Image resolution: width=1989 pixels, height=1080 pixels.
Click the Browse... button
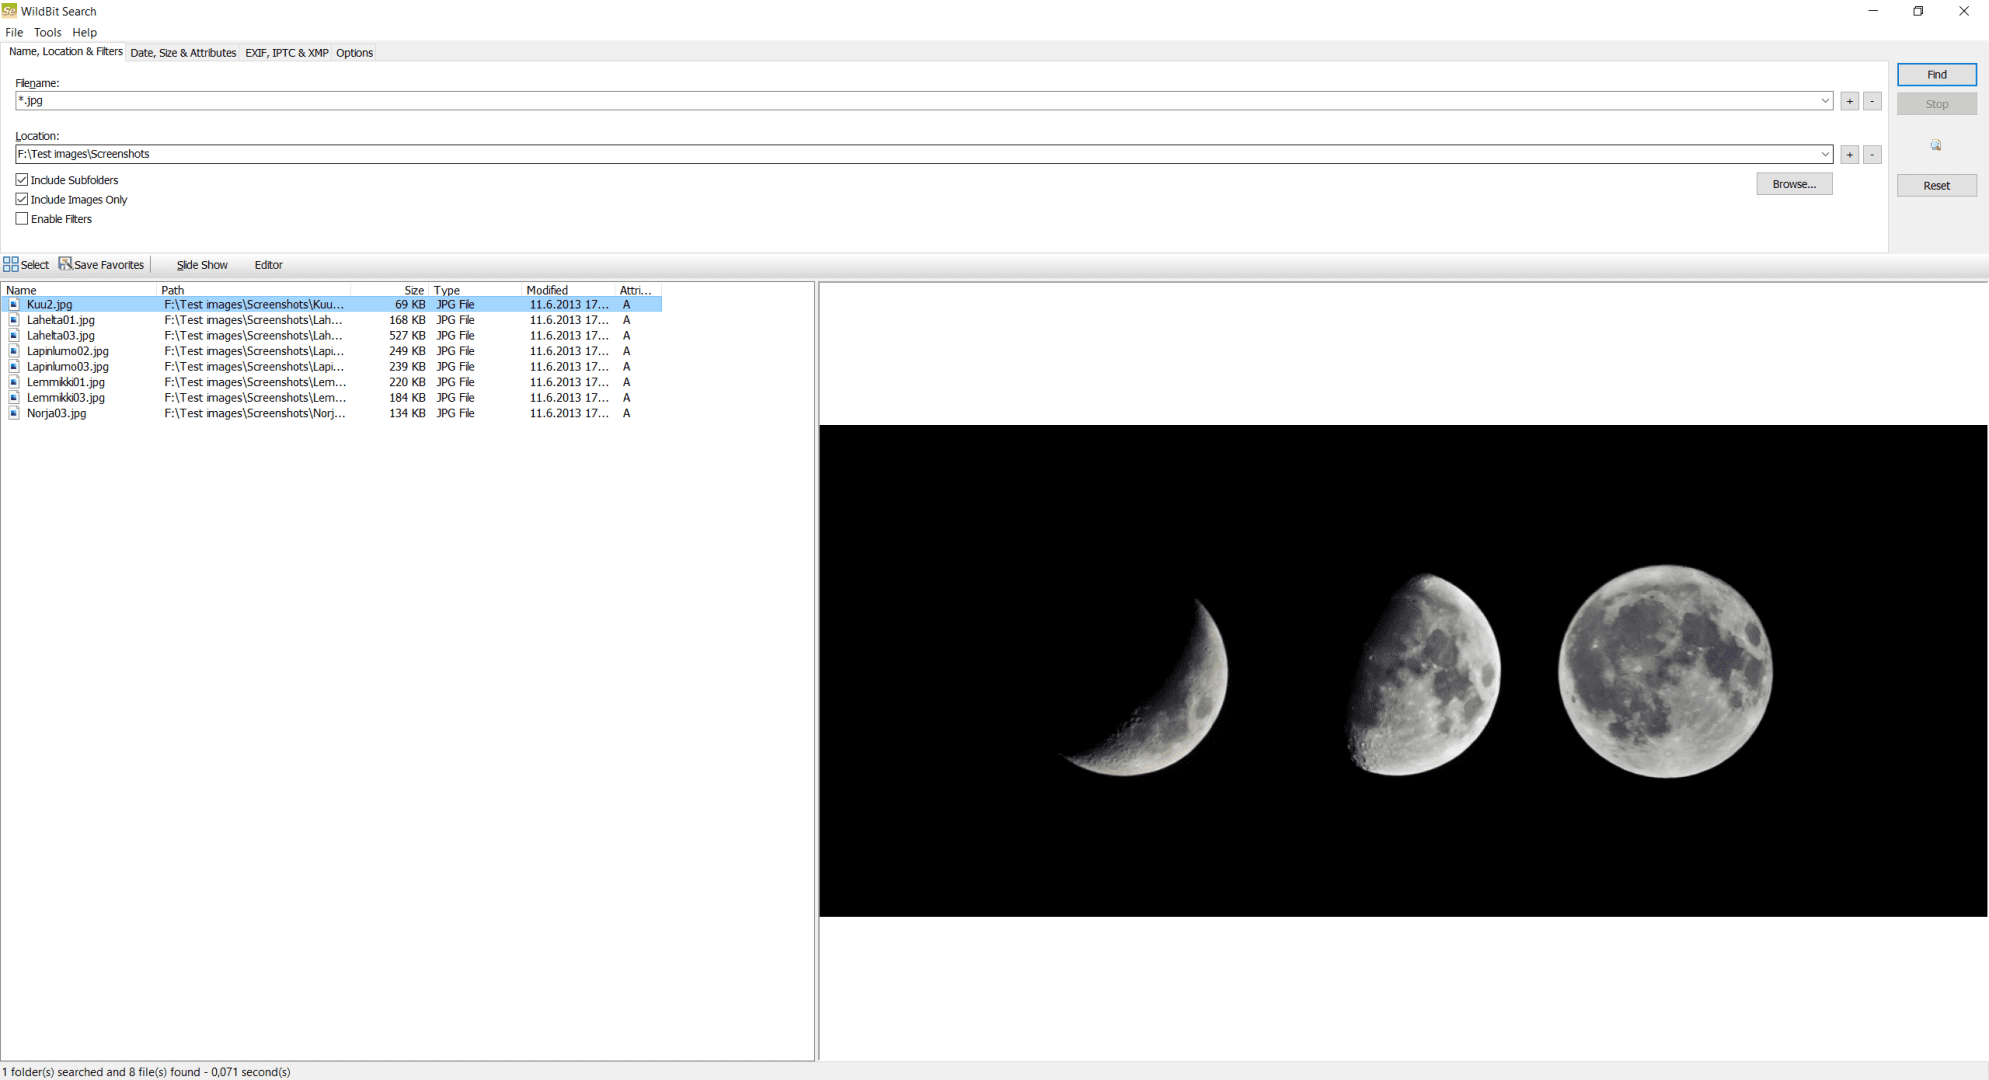tap(1794, 184)
